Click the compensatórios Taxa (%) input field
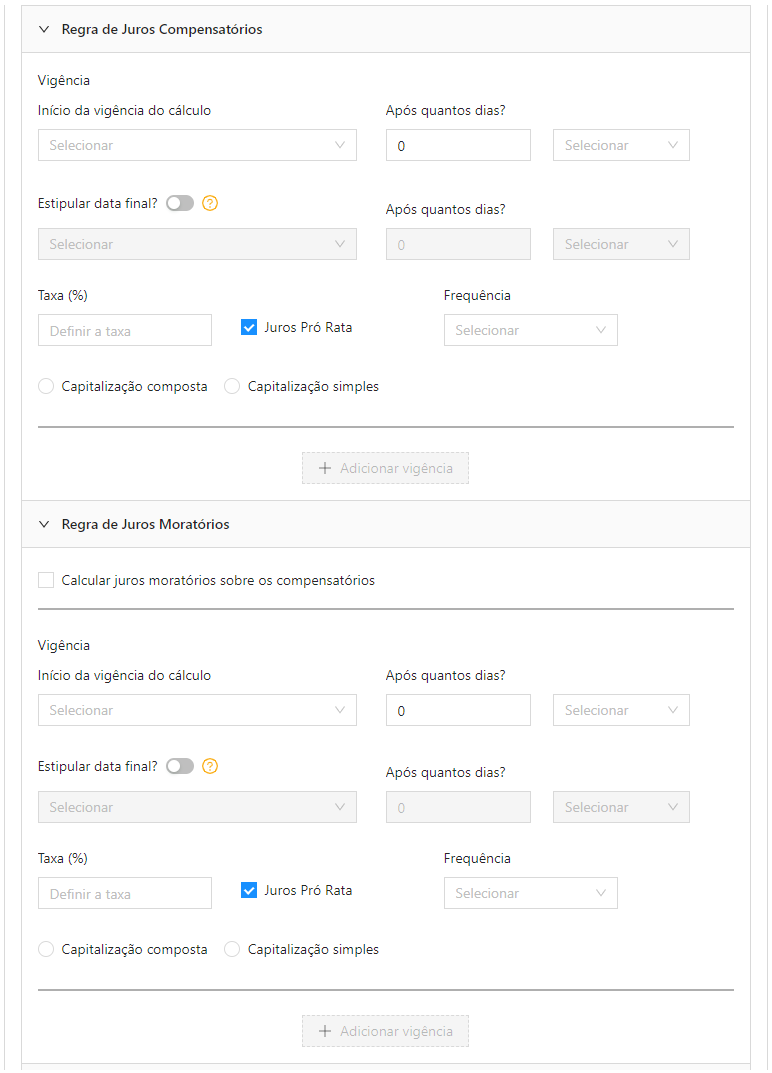Image resolution: width=772 pixels, height=1073 pixels. [125, 331]
